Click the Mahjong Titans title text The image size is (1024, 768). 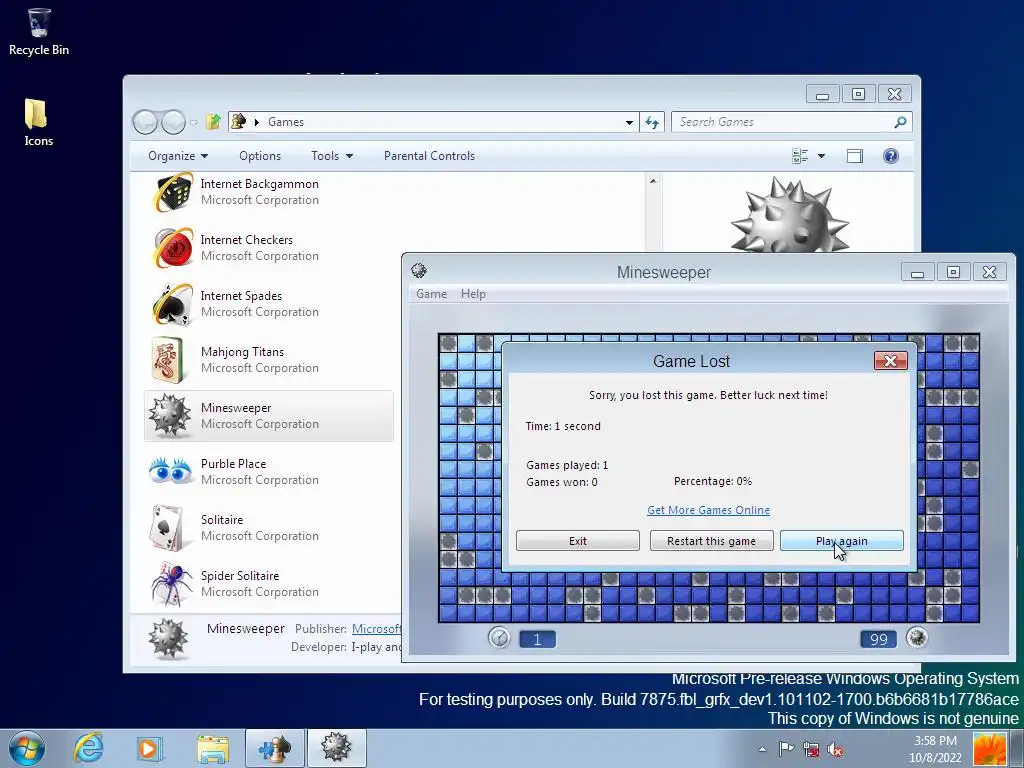coord(242,352)
